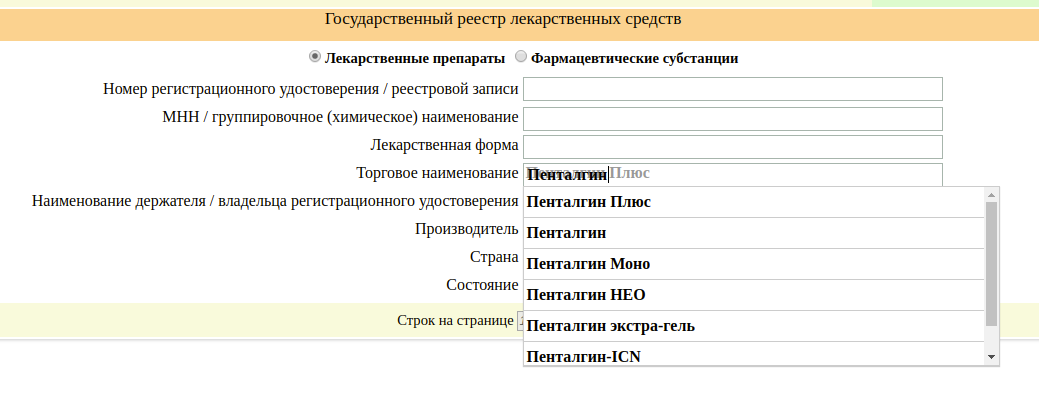The image size is (1039, 415).
Task: Click the Лекарственная форма label
Action: tap(444, 145)
